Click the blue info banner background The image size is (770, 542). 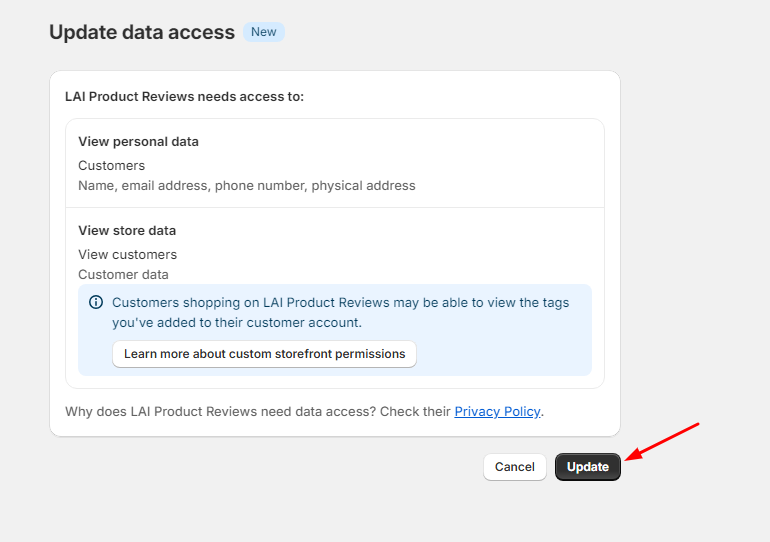click(335, 330)
